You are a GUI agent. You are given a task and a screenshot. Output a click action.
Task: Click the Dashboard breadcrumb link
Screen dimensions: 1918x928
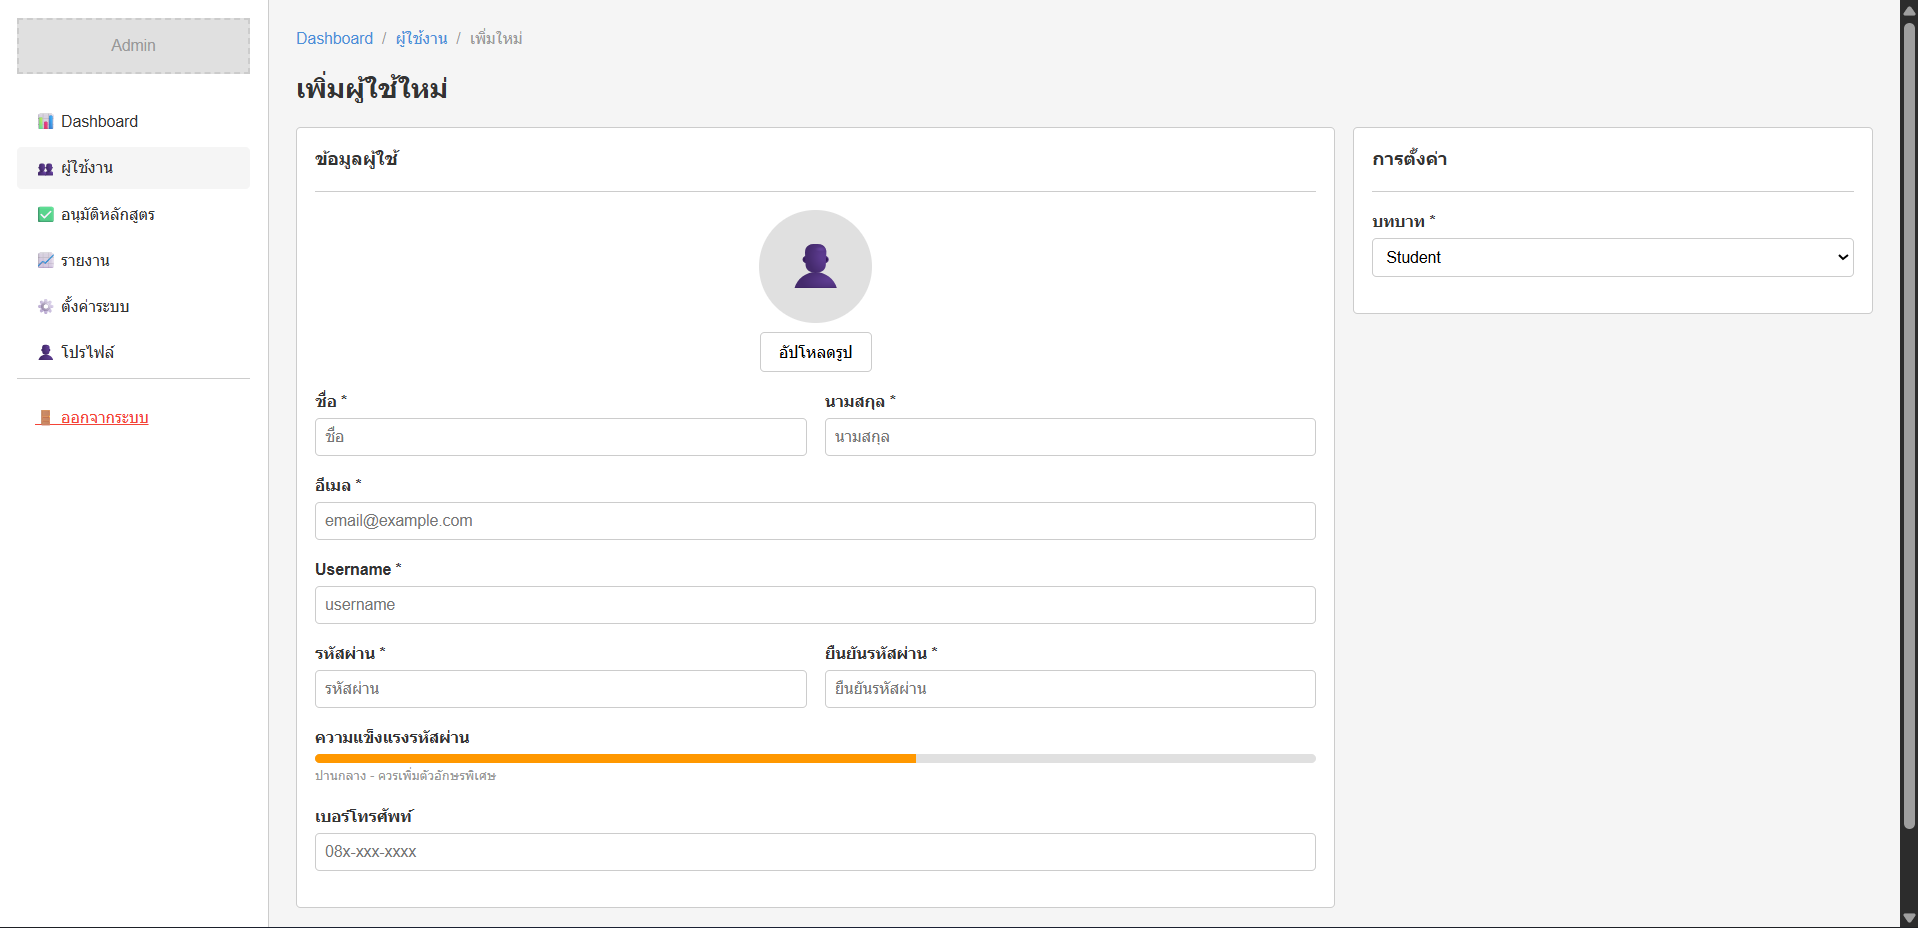(x=334, y=39)
